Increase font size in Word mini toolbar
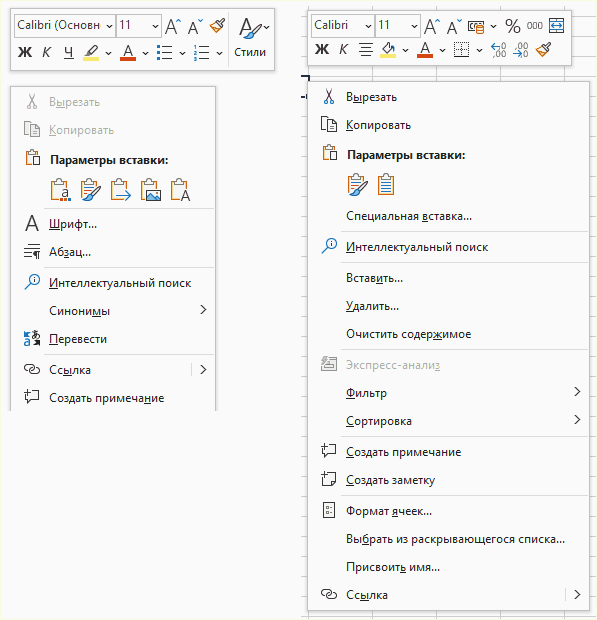 [173, 26]
